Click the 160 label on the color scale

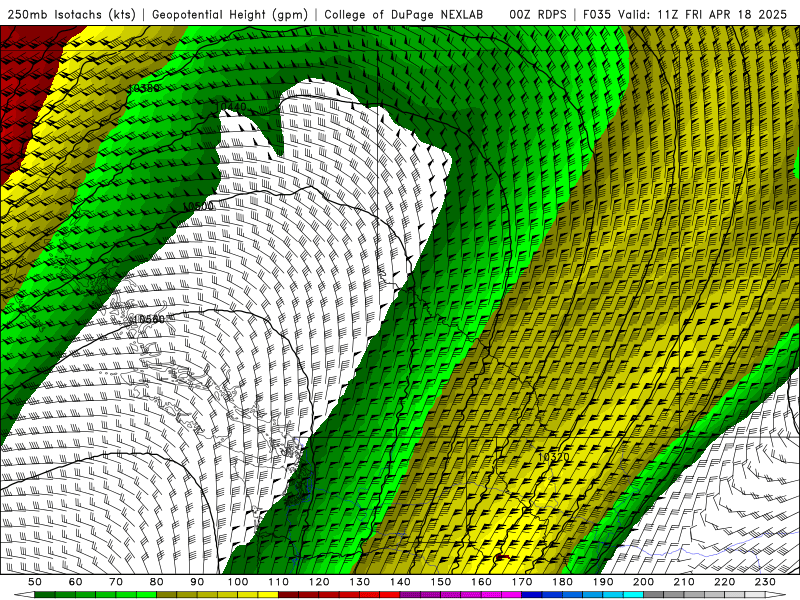(x=481, y=582)
